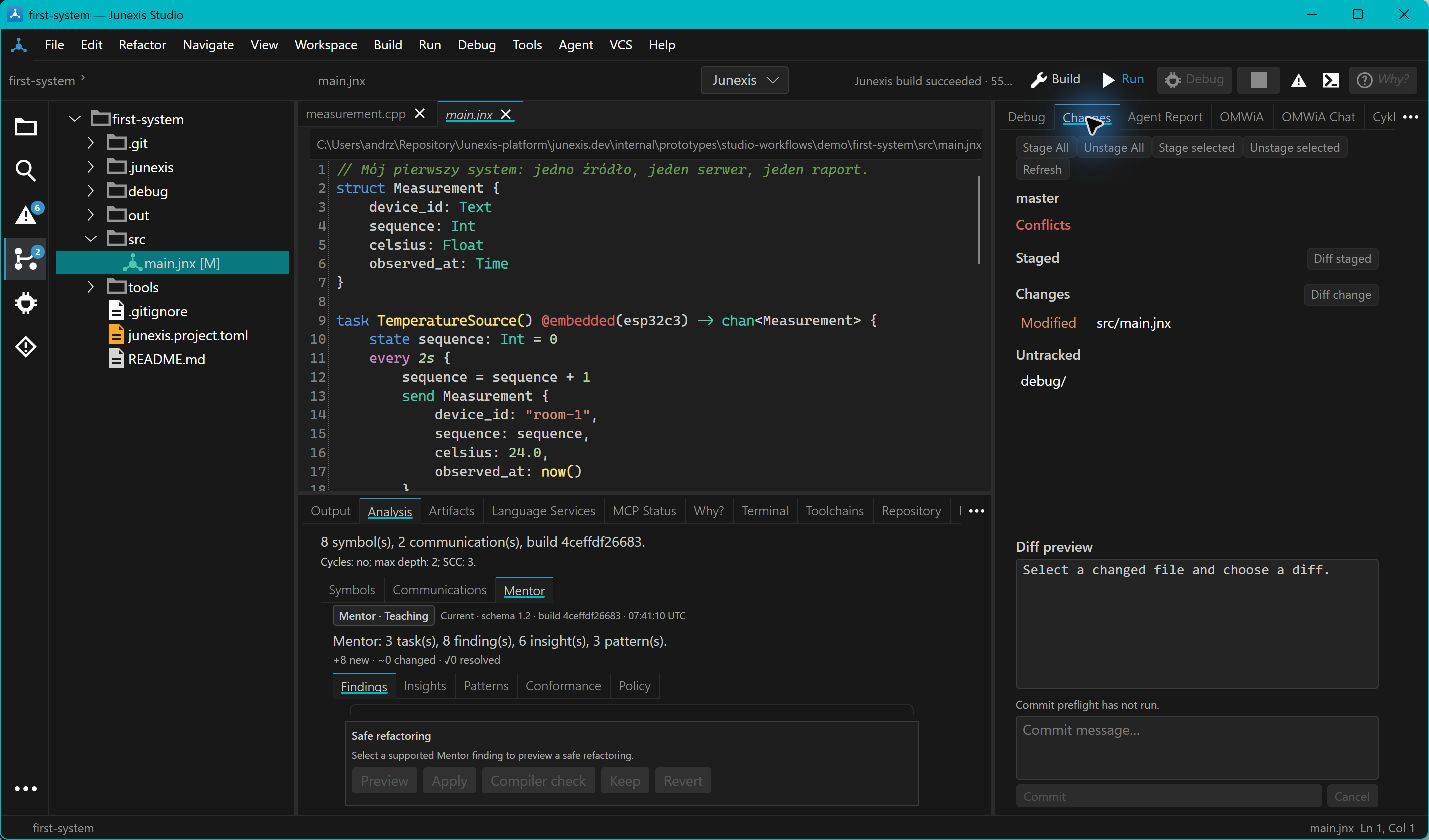Screen dimensions: 1429x840
Task: Open the Refactor menu
Action: click(x=142, y=45)
